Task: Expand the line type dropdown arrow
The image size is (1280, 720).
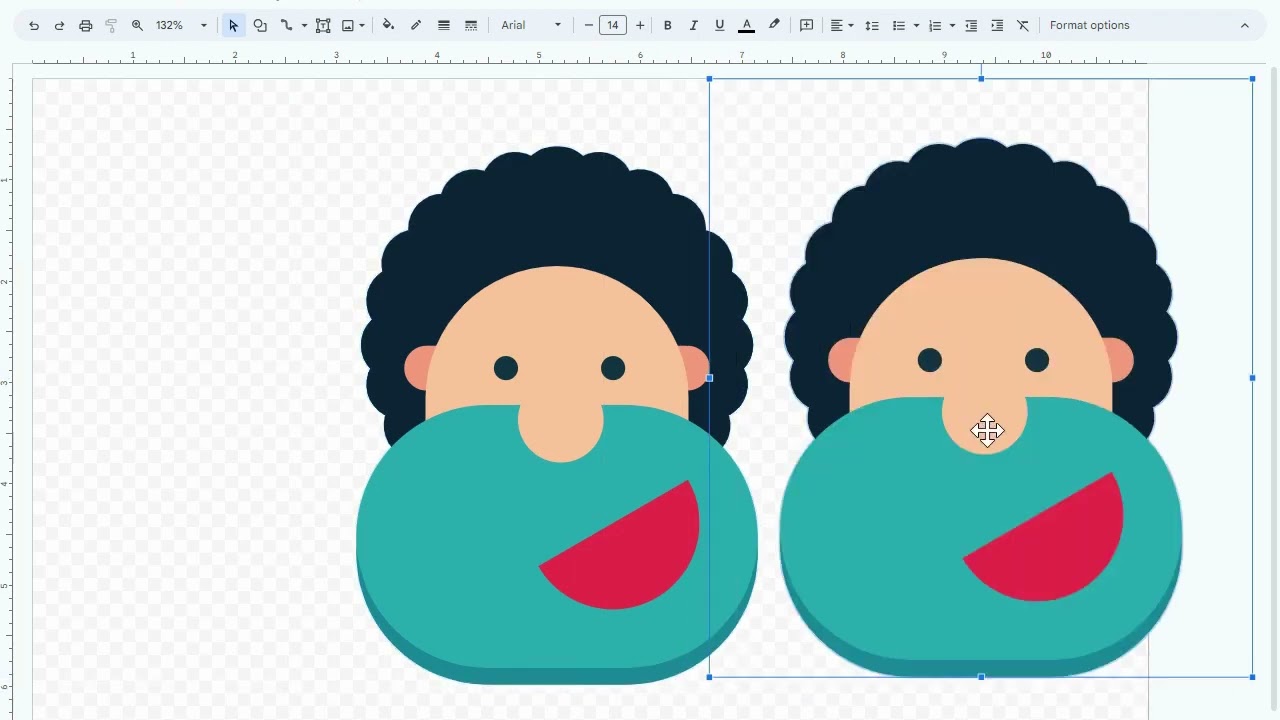Action: pos(303,25)
